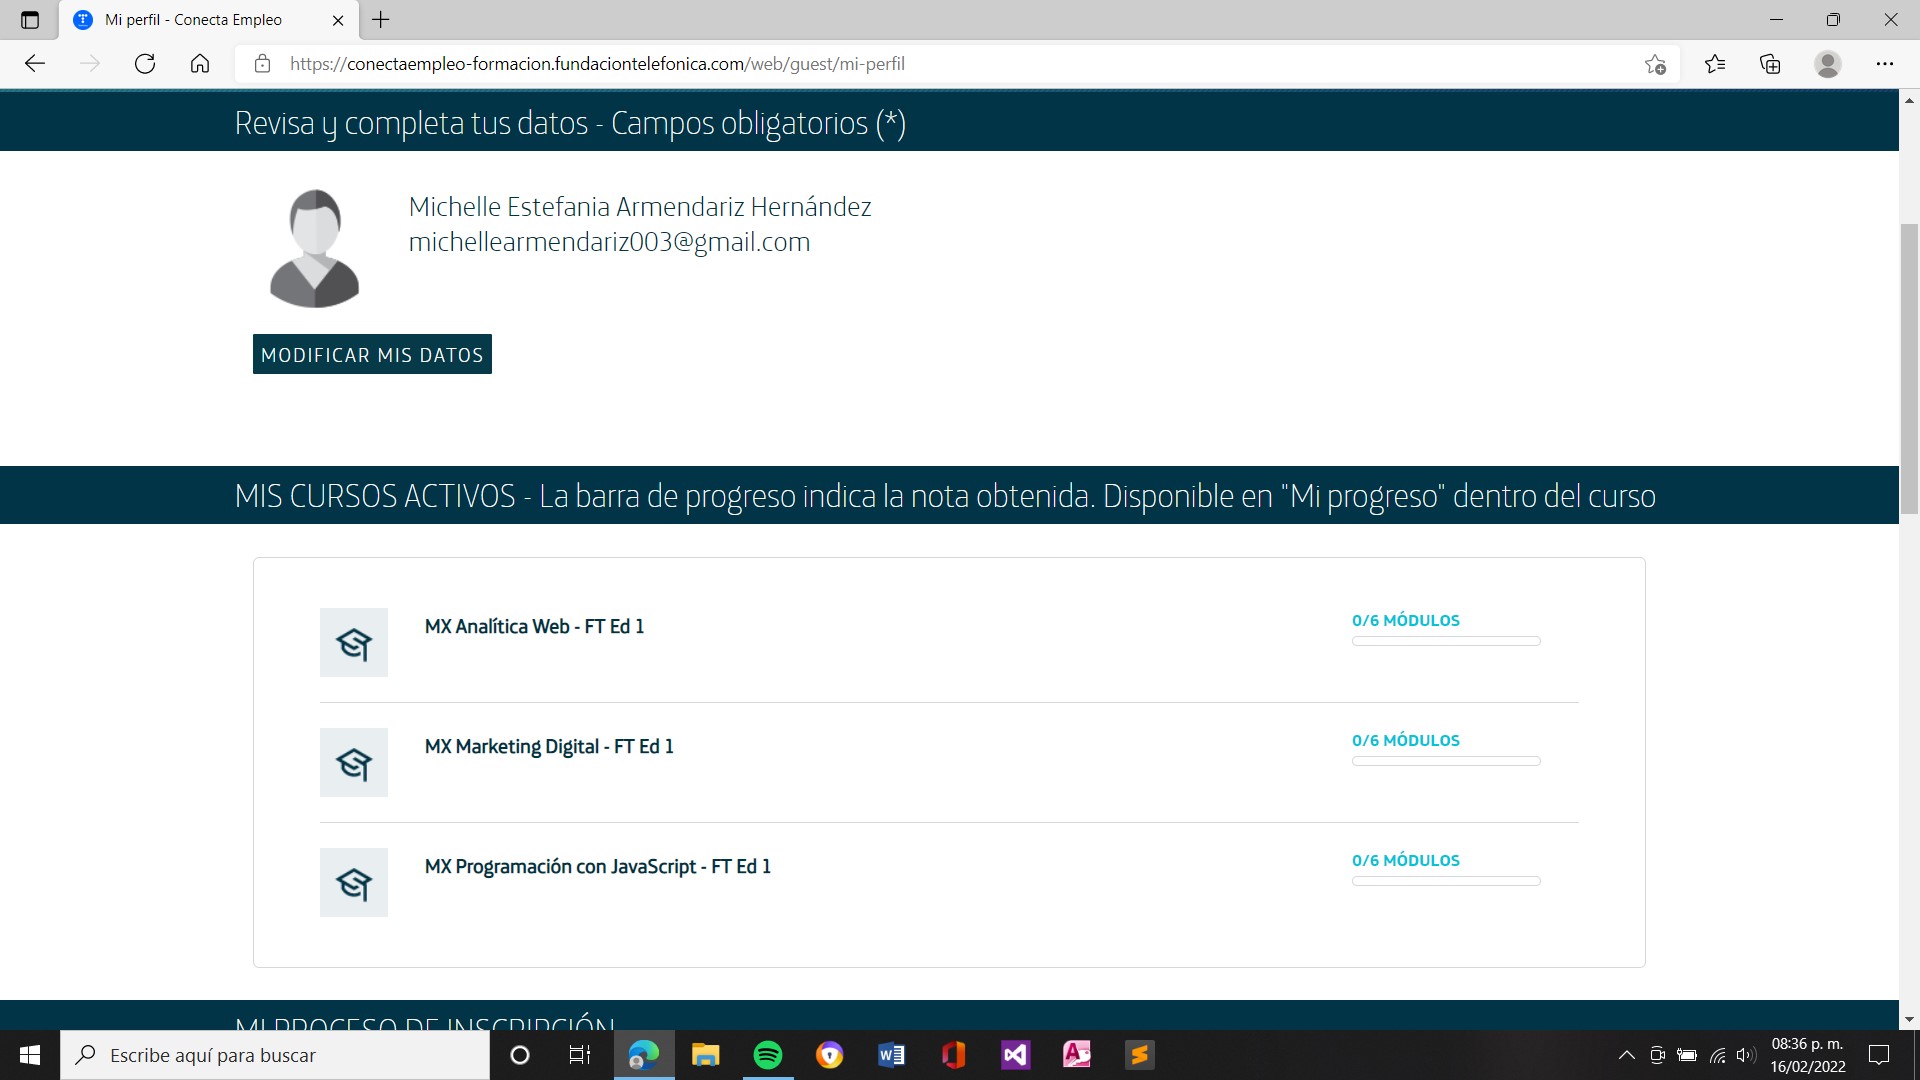
Task: Click 0/6 MÓDULOS label of Marketing Digital
Action: pos(1406,740)
